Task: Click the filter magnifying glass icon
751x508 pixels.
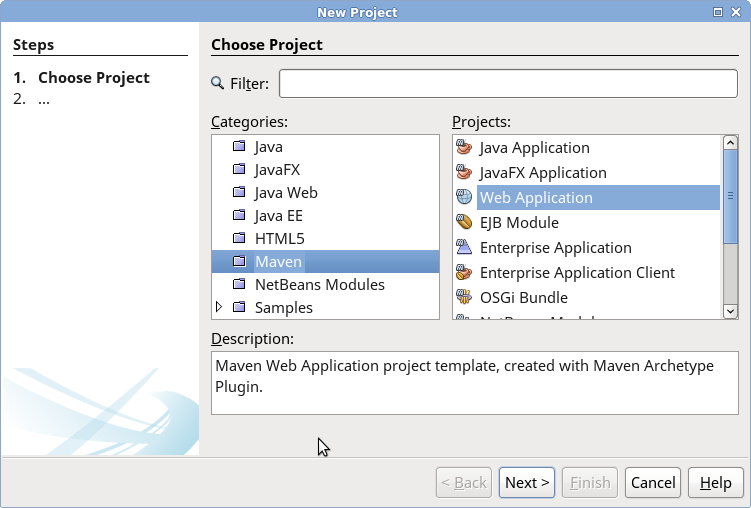Action: pos(218,83)
